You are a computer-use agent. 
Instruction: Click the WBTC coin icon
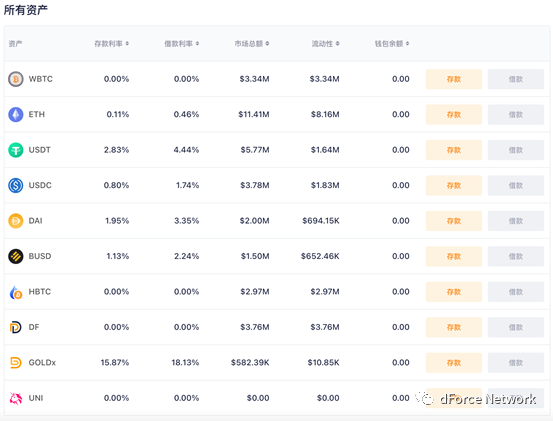click(x=16, y=79)
